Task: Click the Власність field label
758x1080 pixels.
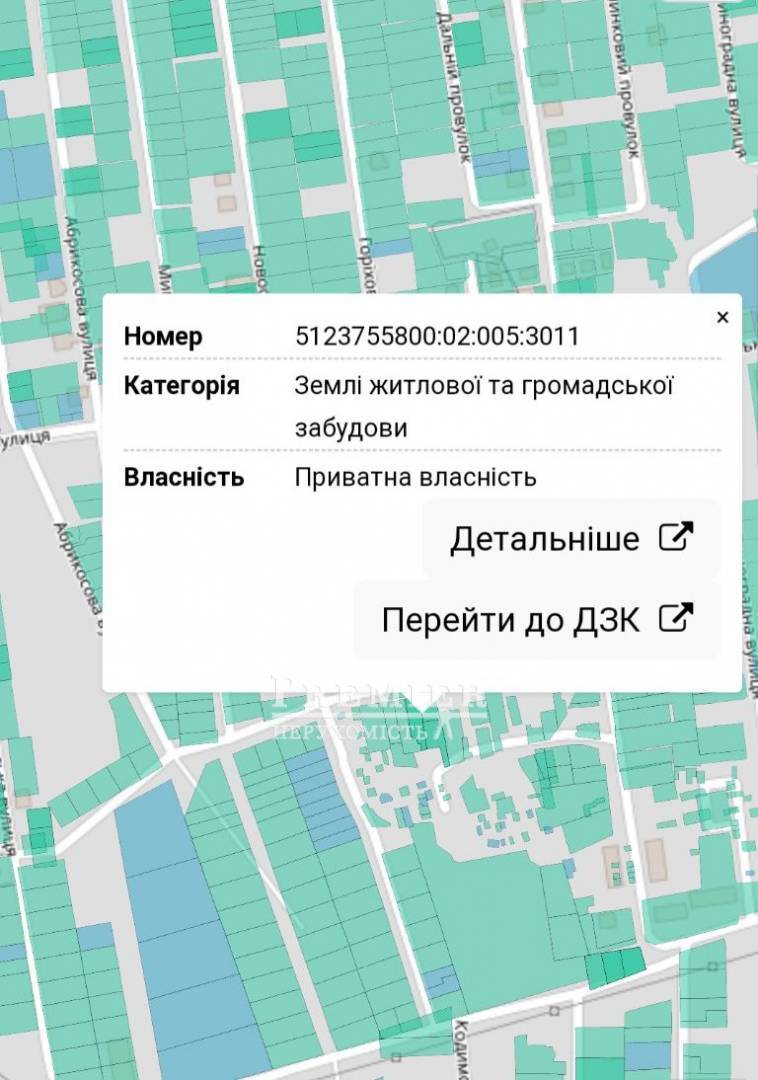Action: [184, 477]
